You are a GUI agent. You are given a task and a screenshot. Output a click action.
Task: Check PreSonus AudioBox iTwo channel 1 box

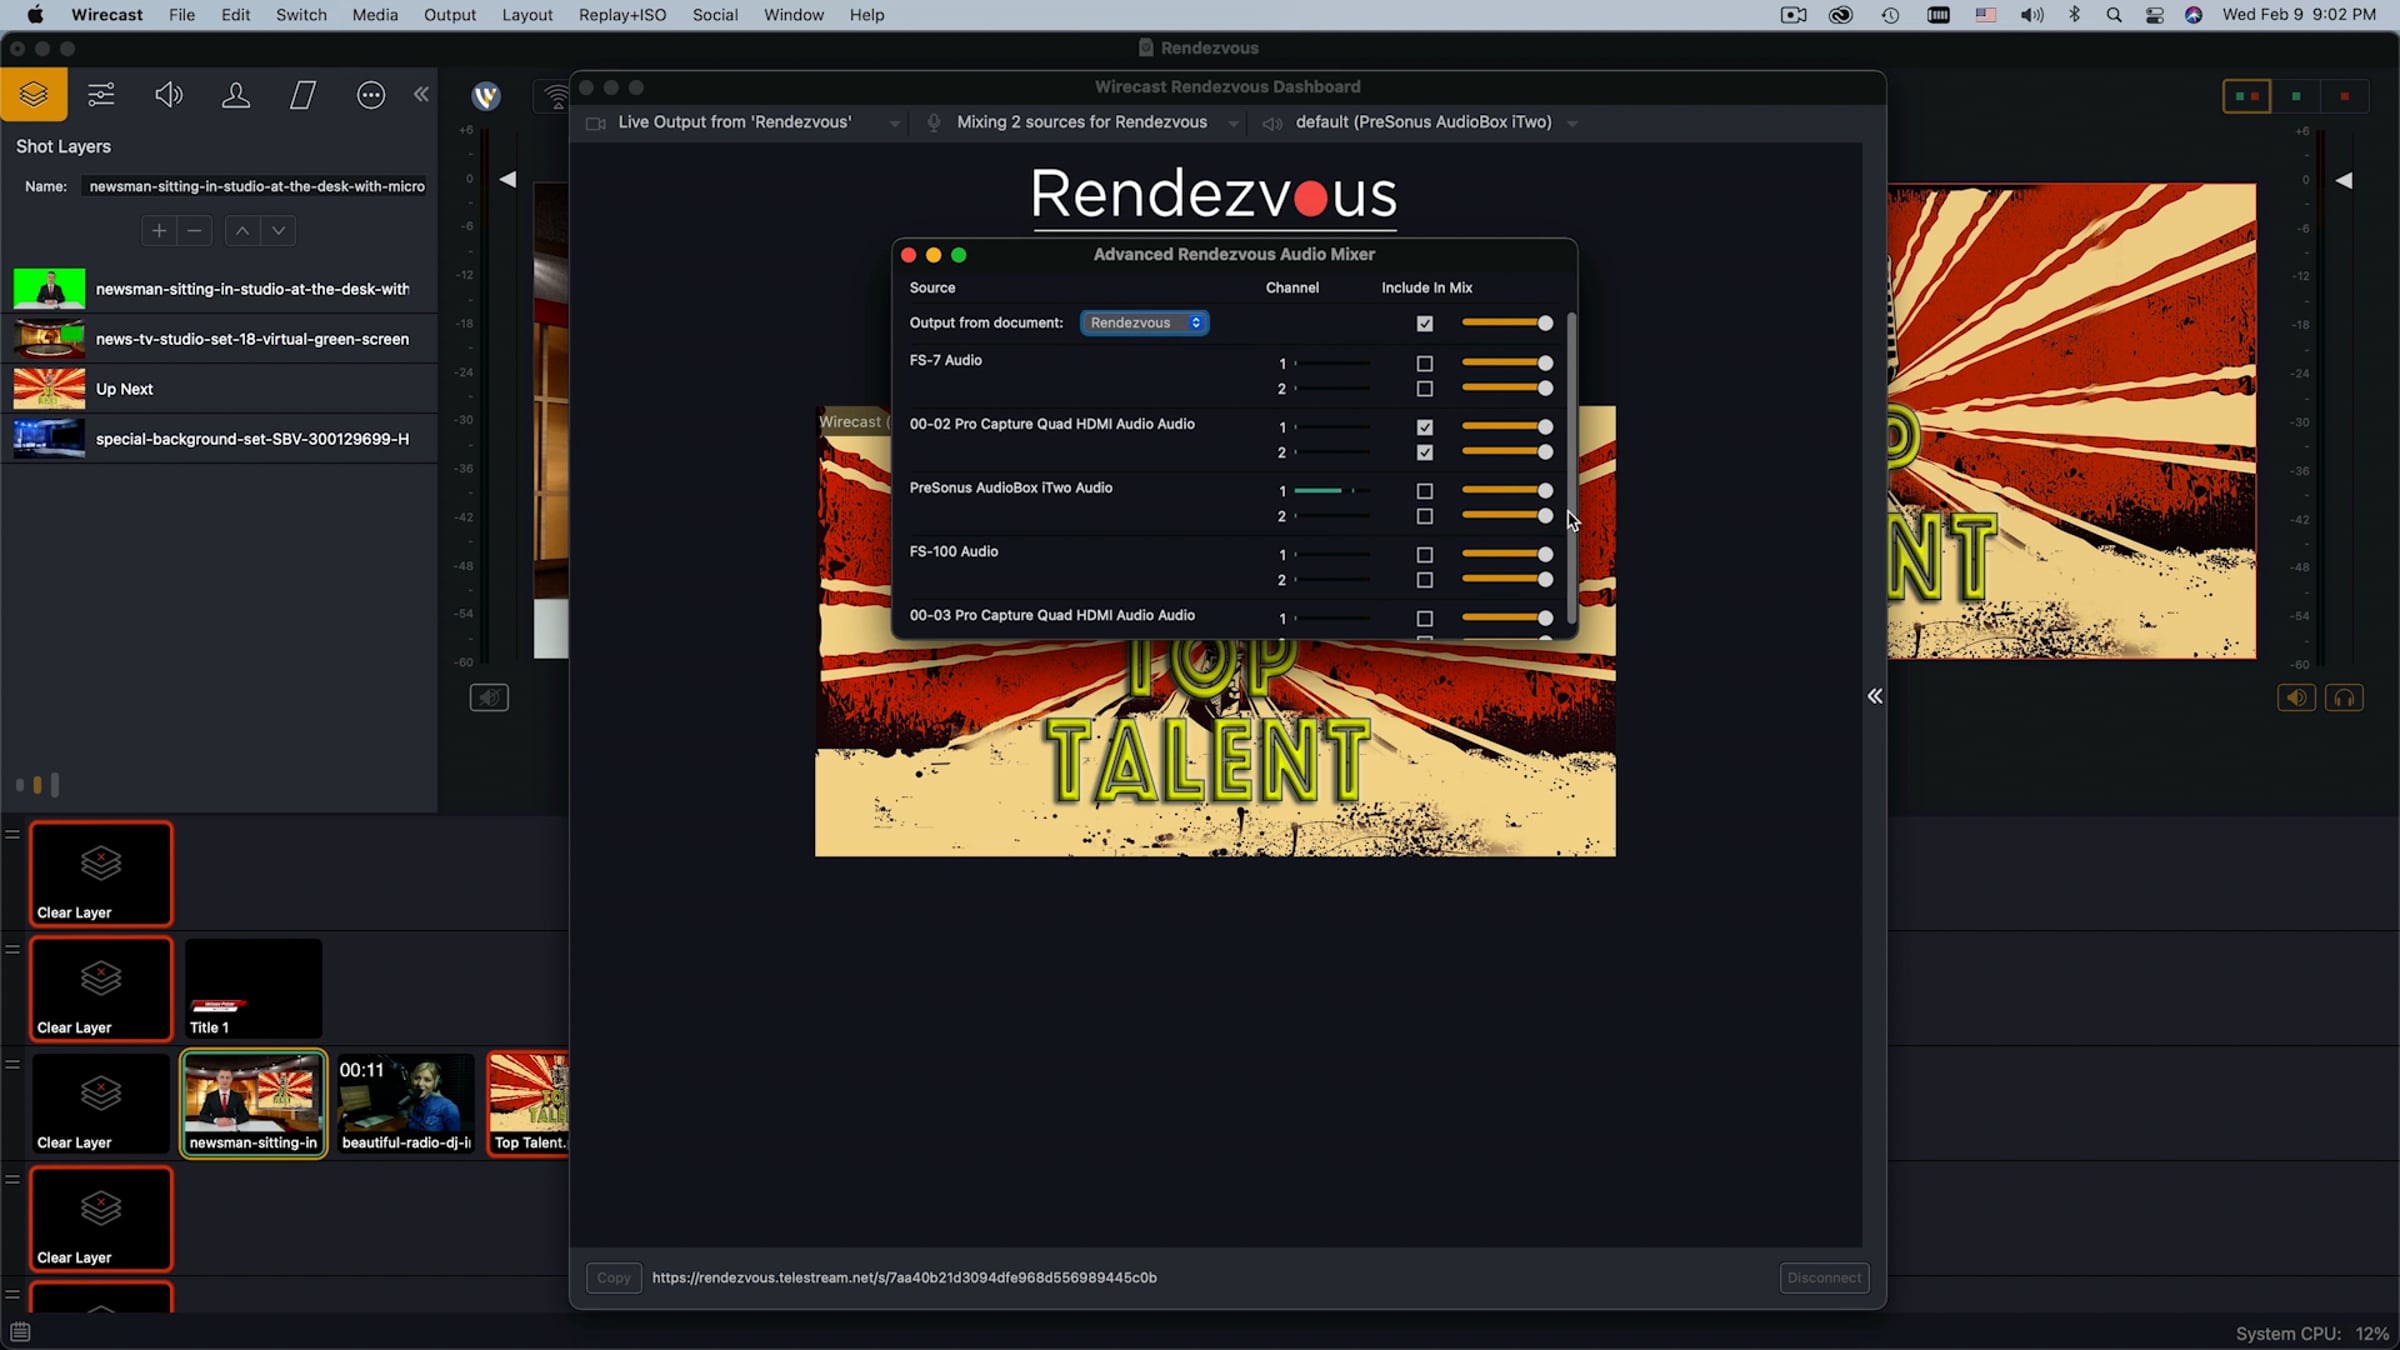pyautogui.click(x=1425, y=491)
